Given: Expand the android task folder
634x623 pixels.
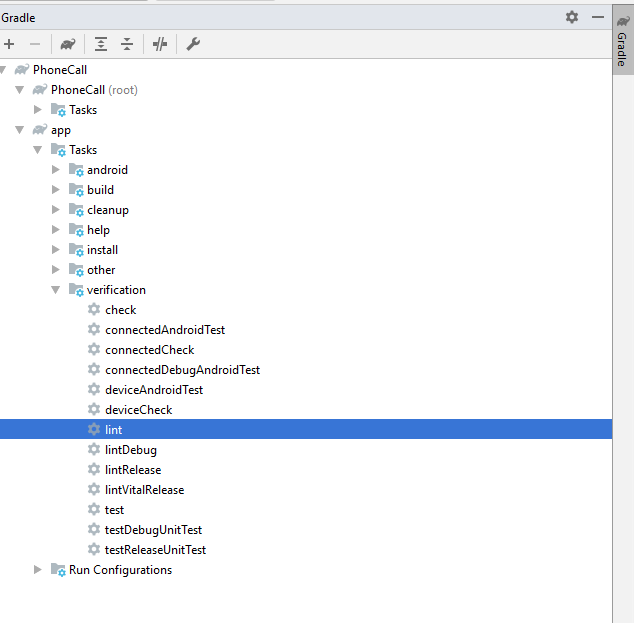Looking at the screenshot, I should coord(57,170).
